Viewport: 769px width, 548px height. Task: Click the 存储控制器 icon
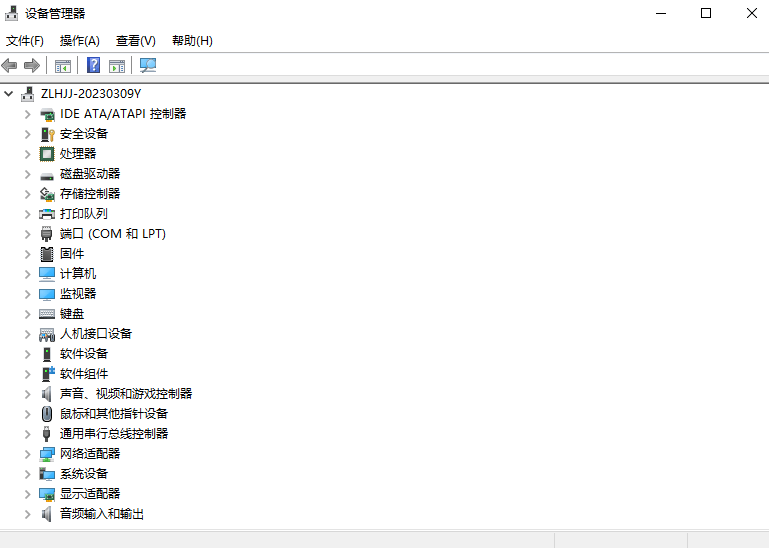[x=47, y=194]
